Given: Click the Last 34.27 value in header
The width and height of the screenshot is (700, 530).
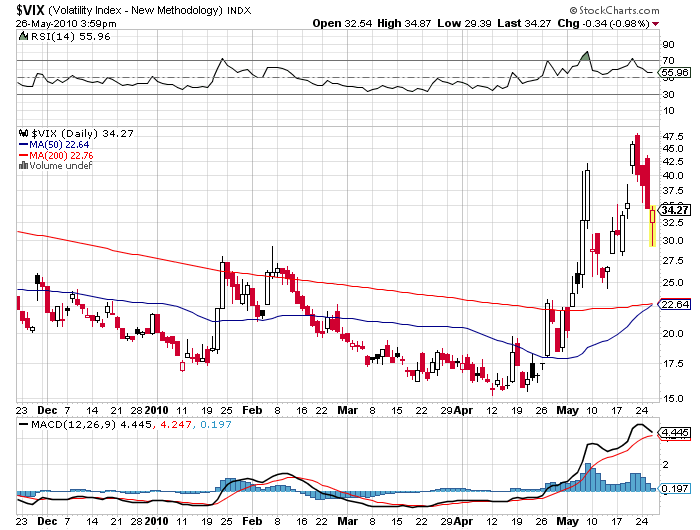Looking at the screenshot, I should click(x=524, y=24).
